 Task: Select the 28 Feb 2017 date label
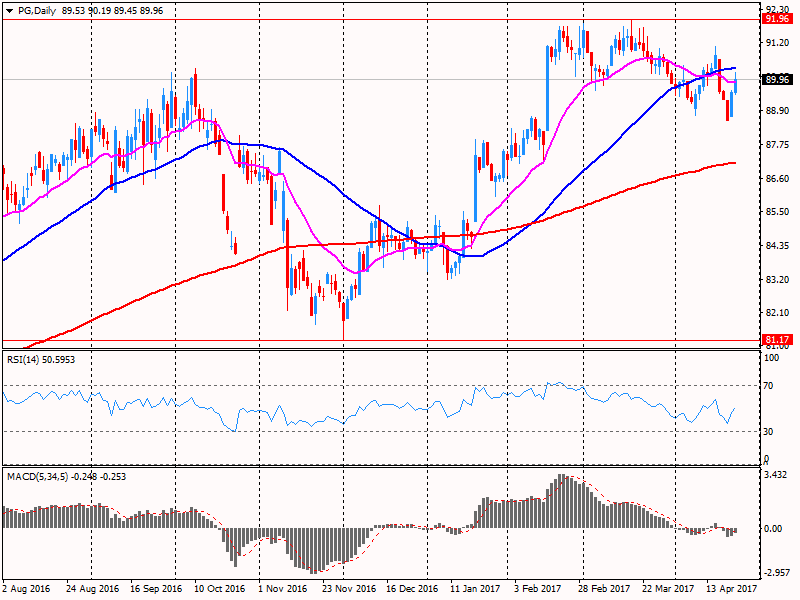point(604,588)
